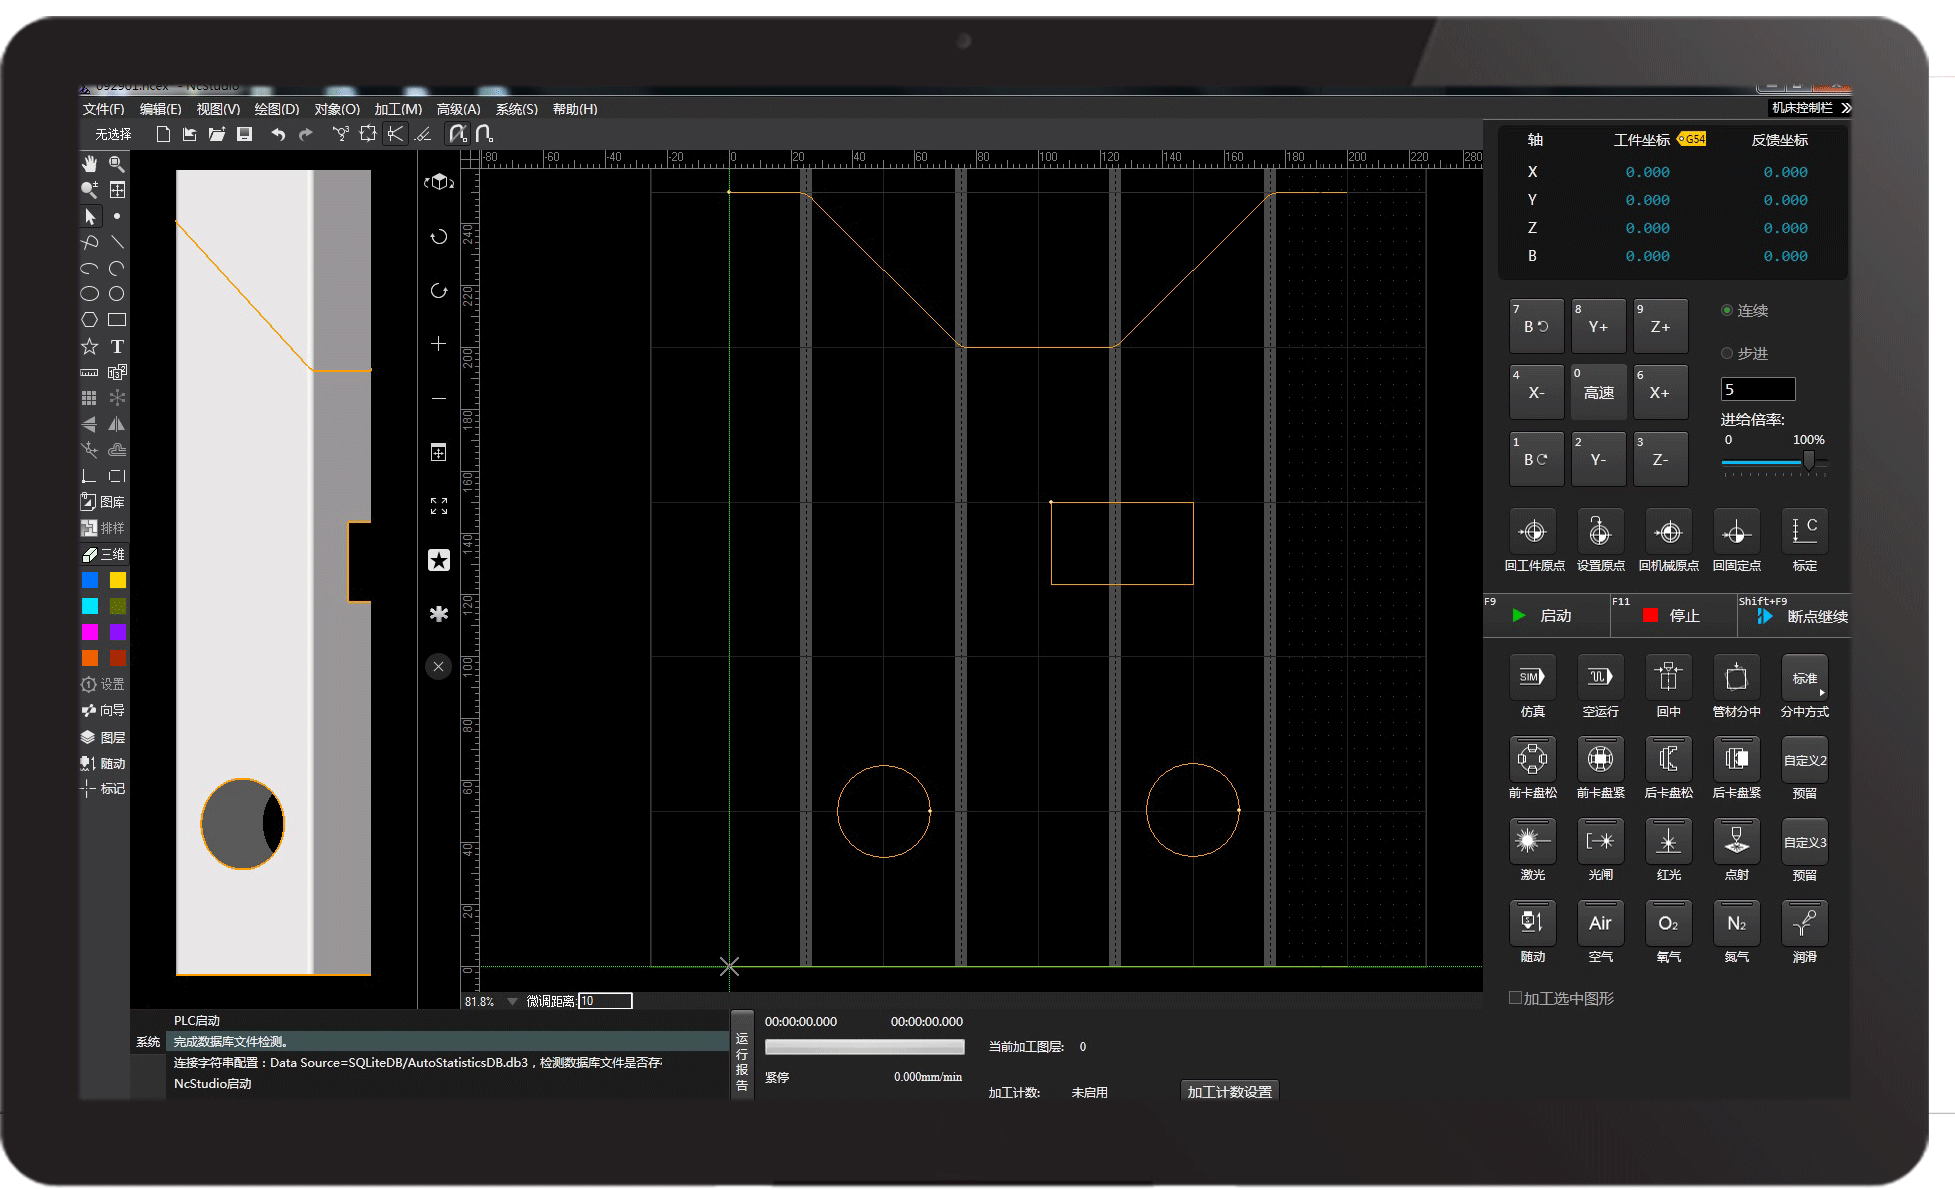Image resolution: width=1955 pixels, height=1190 pixels.
Task: Select the rectangle drawing tool
Action: pos(117,320)
